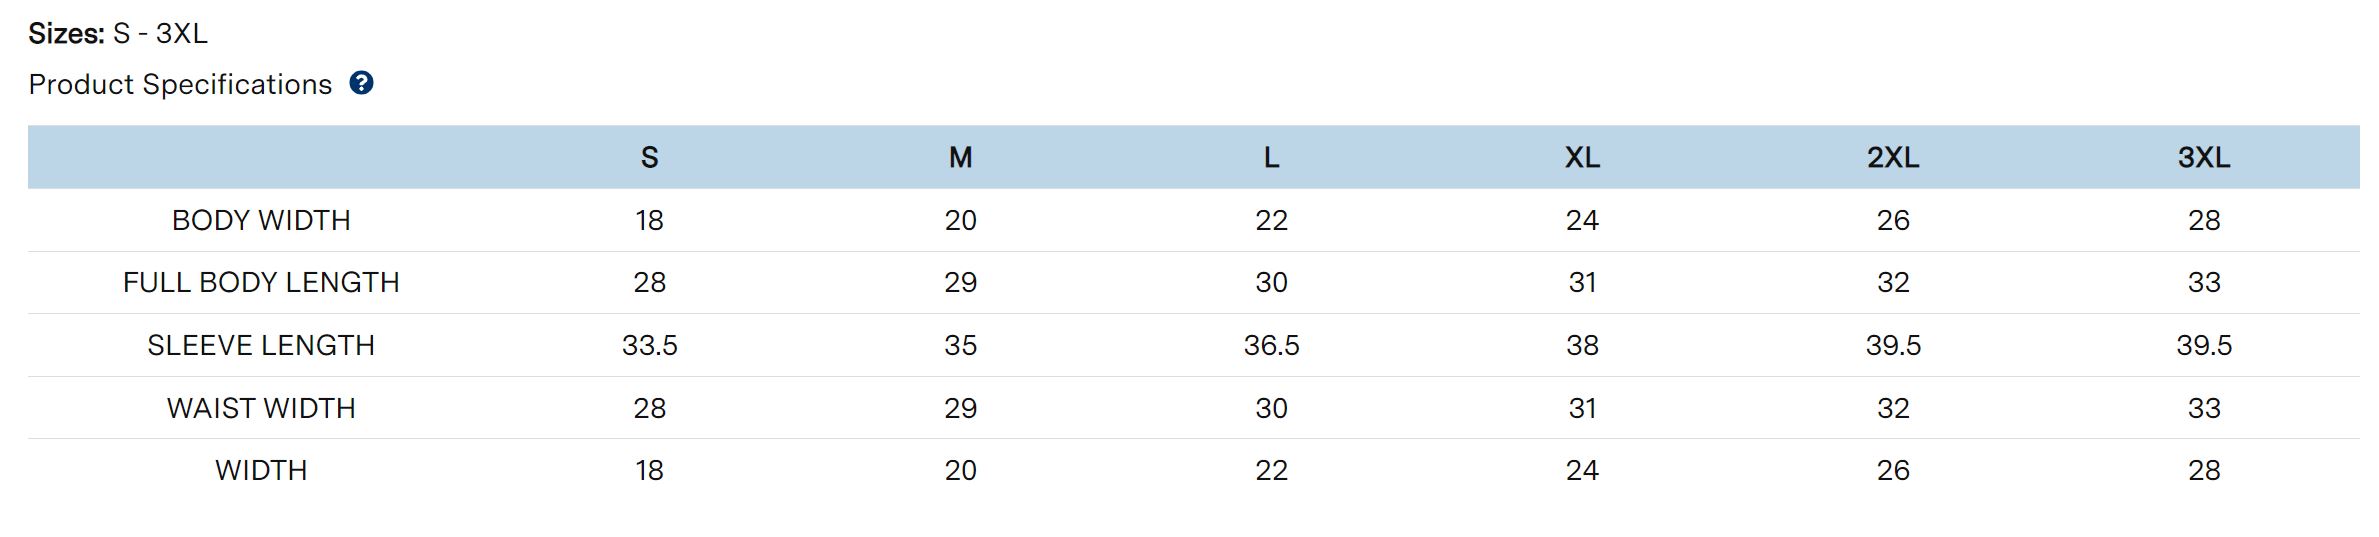Click the Sizes S - 3XL text
2379x537 pixels.
point(118,34)
